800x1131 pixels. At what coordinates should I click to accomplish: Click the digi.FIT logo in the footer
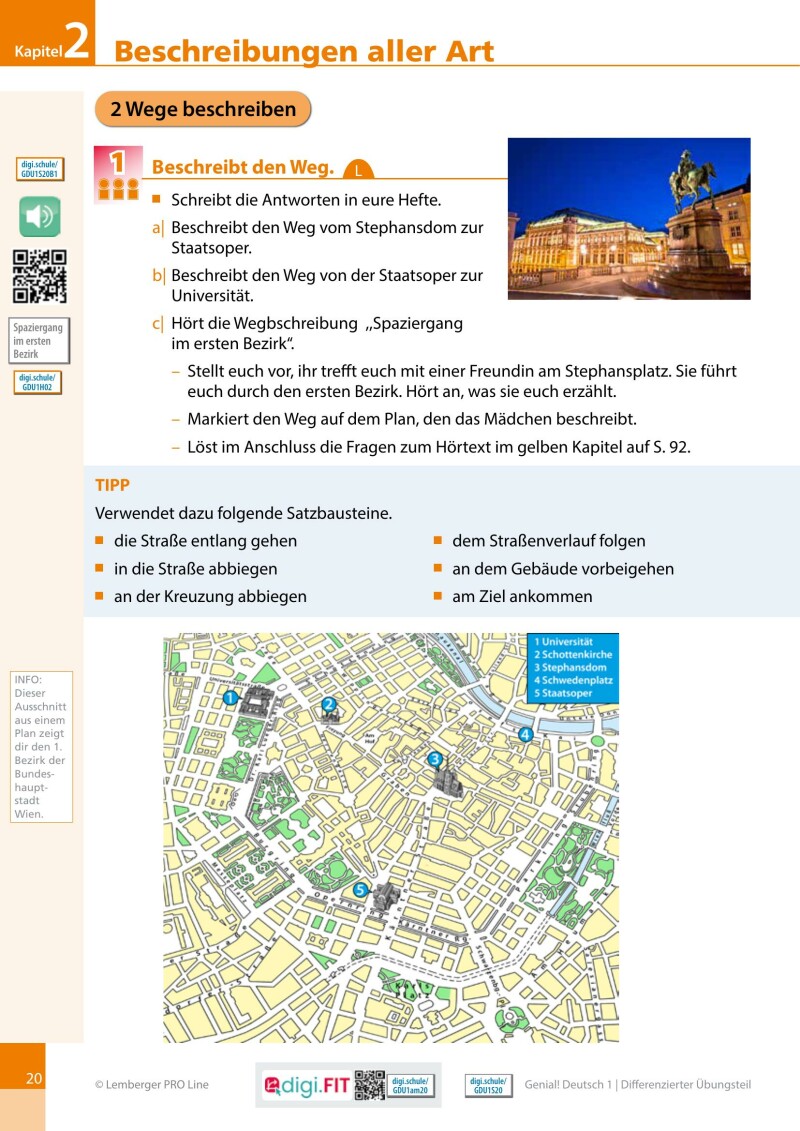pos(307,1085)
